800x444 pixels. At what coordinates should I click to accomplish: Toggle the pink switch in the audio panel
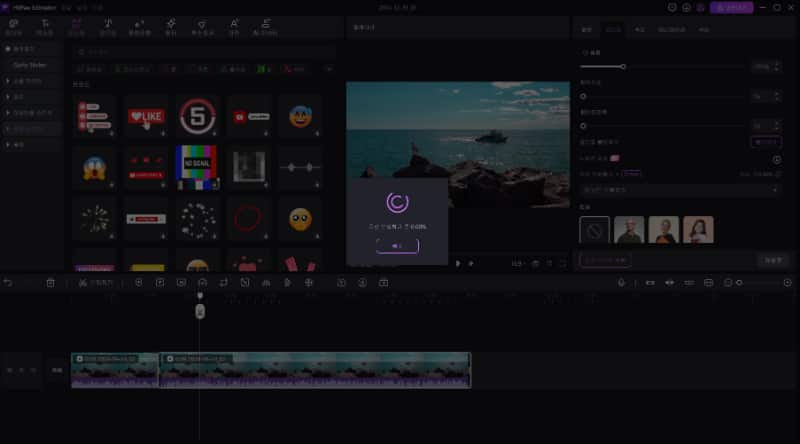click(615, 158)
